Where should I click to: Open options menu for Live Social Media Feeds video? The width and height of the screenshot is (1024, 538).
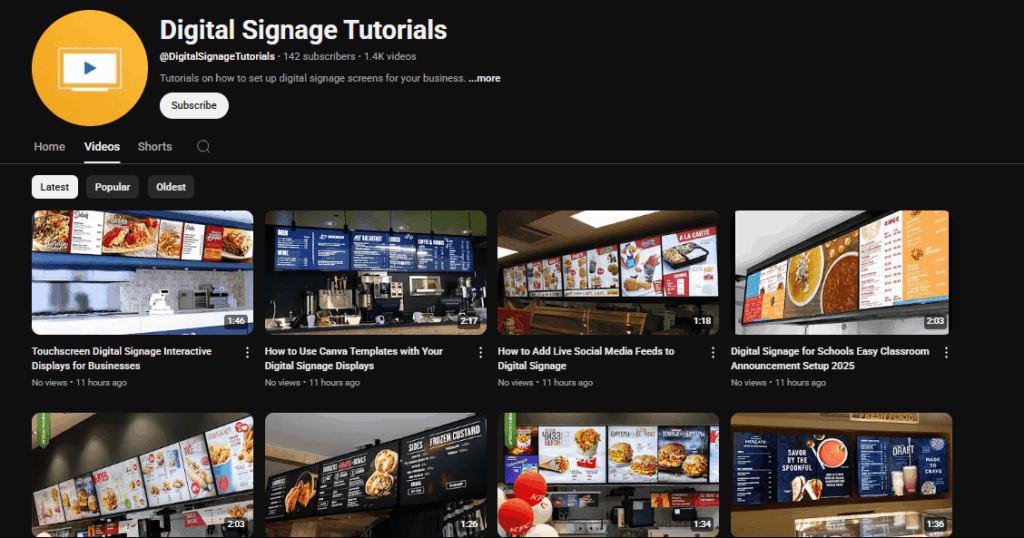coord(713,353)
